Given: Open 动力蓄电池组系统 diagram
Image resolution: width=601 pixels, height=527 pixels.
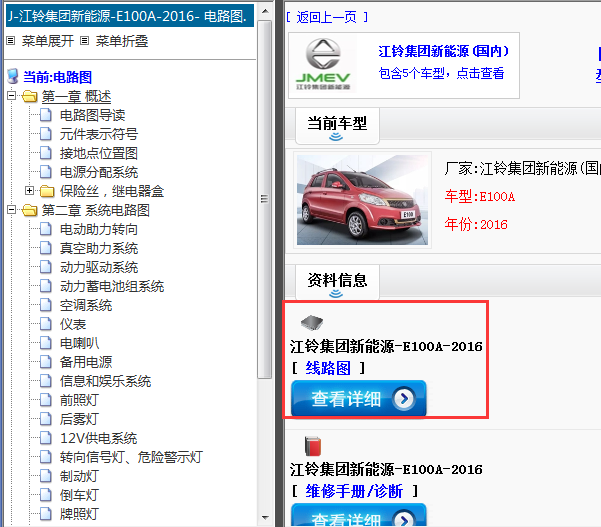Looking at the screenshot, I should pos(112,286).
